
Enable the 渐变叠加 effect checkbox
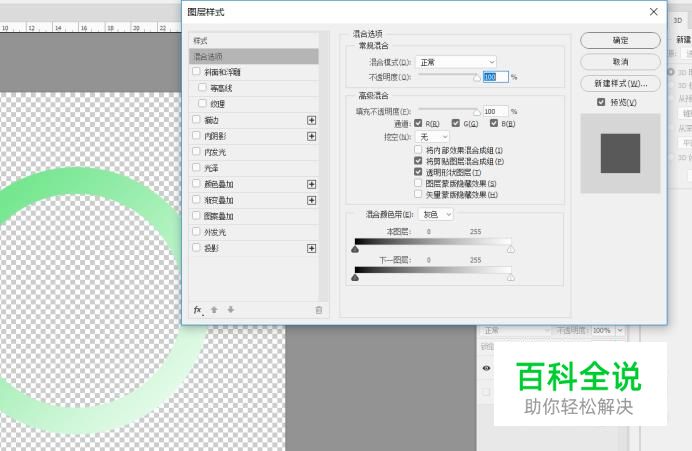196,200
